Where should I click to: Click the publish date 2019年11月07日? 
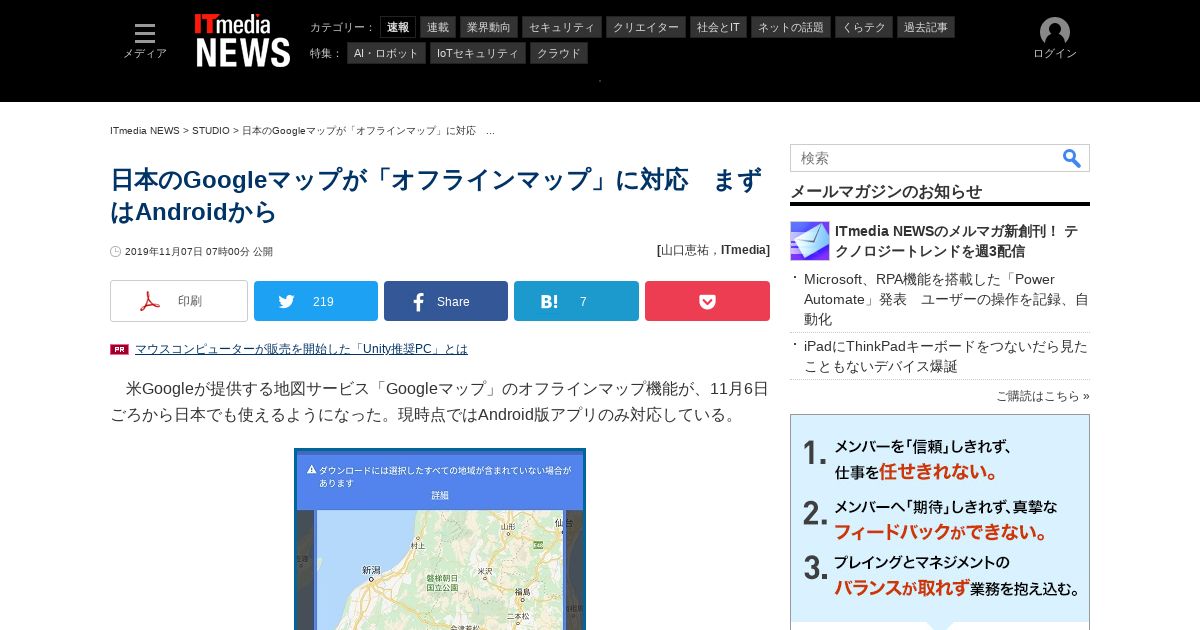pos(199,252)
